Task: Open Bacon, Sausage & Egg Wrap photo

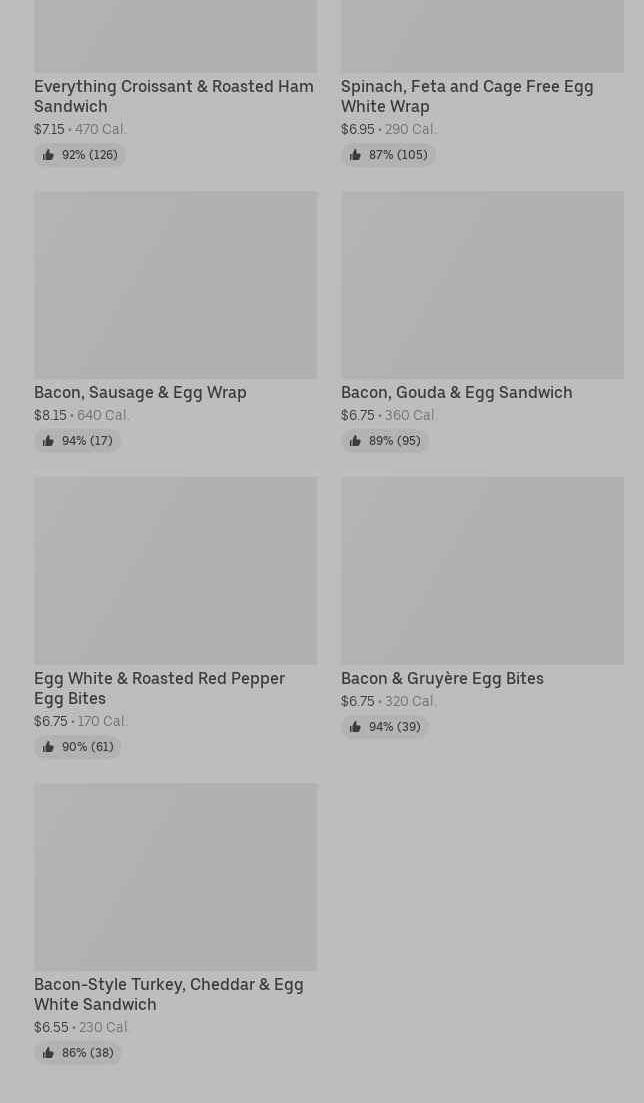Action: click(x=175, y=285)
